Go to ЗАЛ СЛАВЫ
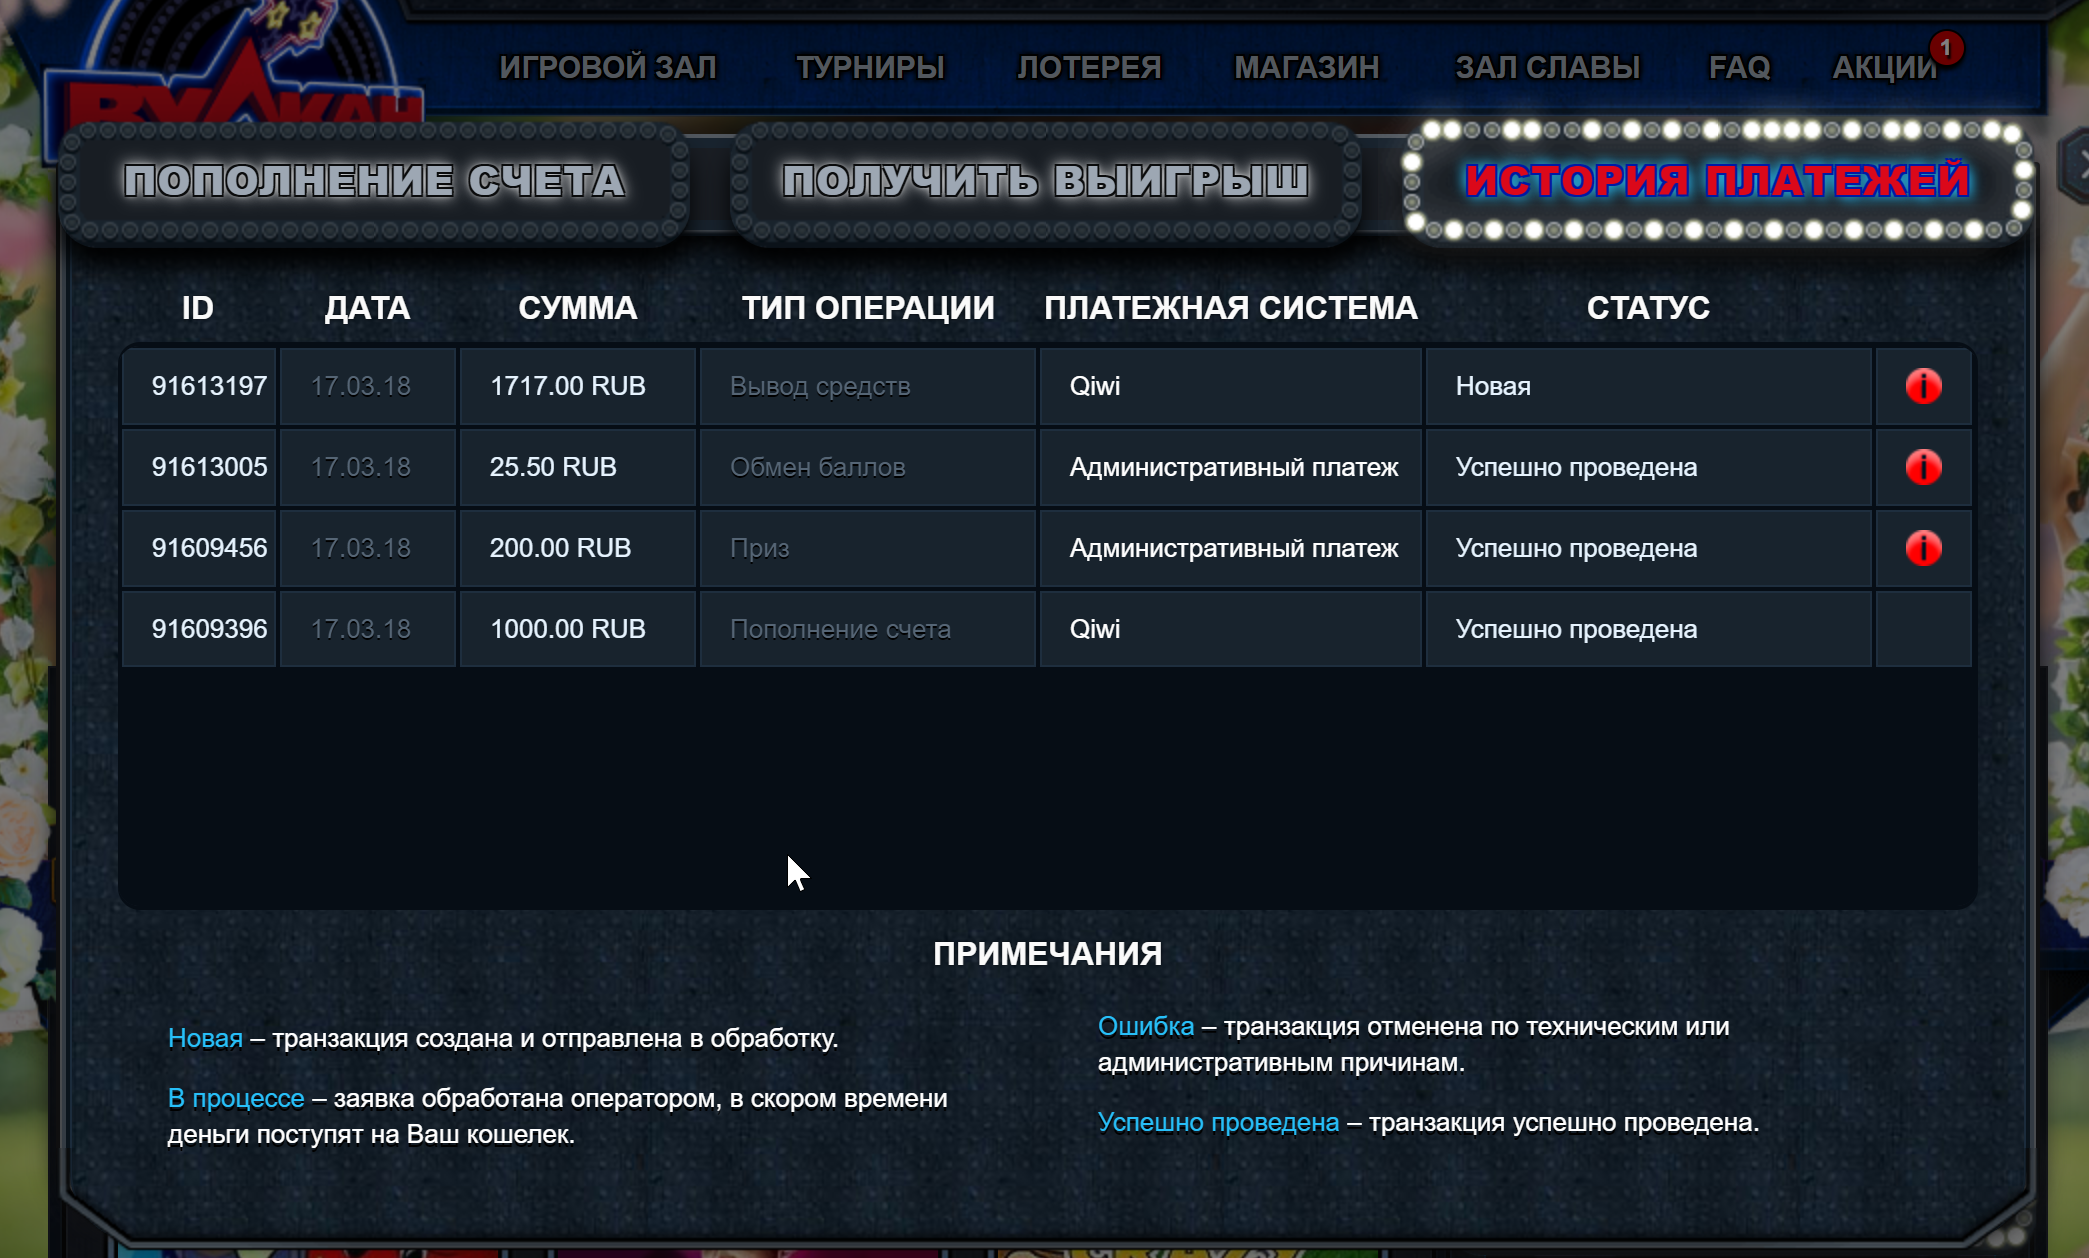The image size is (2089, 1258). 1549,66
